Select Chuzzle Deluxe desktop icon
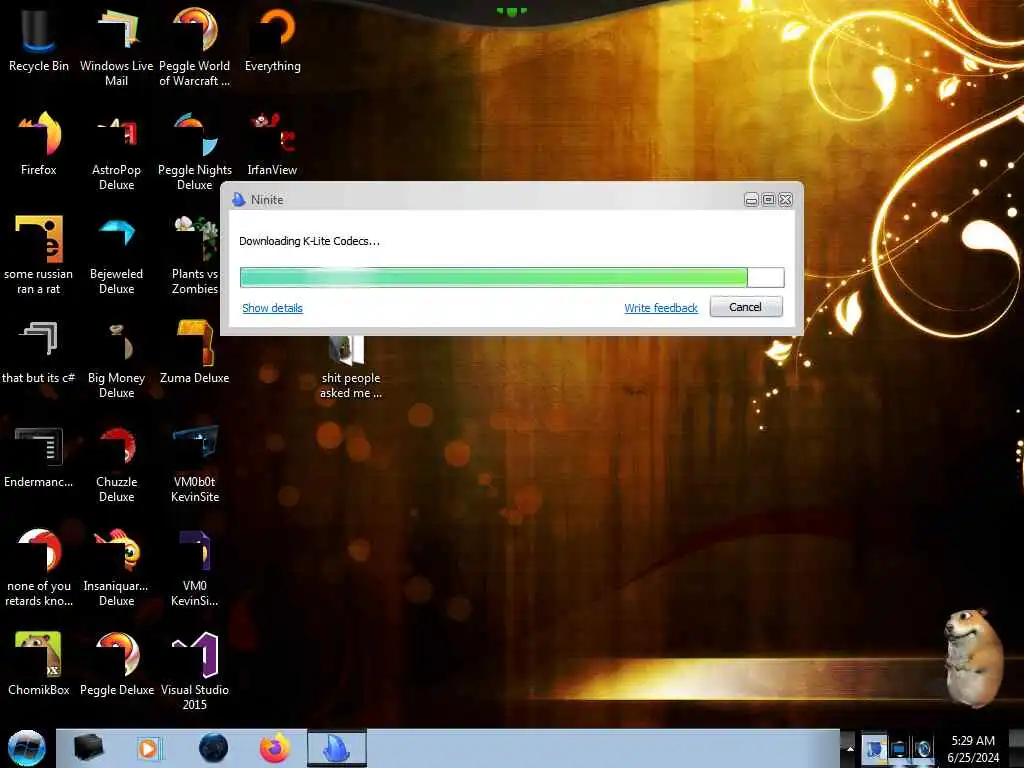 (x=116, y=462)
